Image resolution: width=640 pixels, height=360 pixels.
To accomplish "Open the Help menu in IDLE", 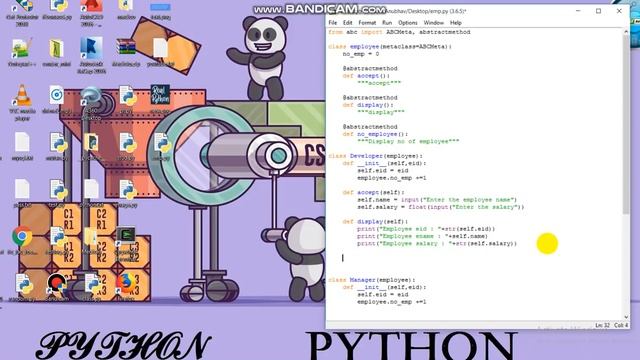I will tap(456, 22).
